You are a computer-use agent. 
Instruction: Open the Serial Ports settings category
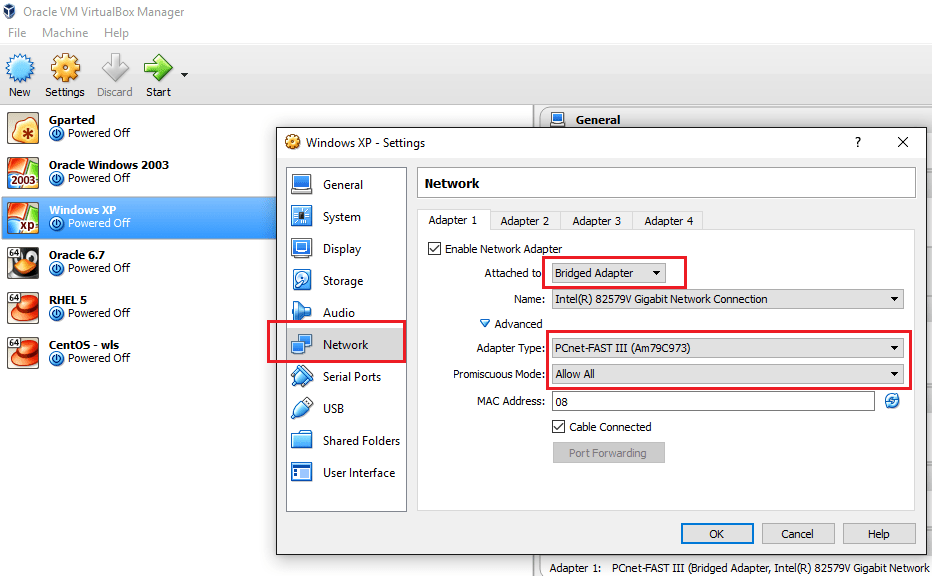(347, 377)
